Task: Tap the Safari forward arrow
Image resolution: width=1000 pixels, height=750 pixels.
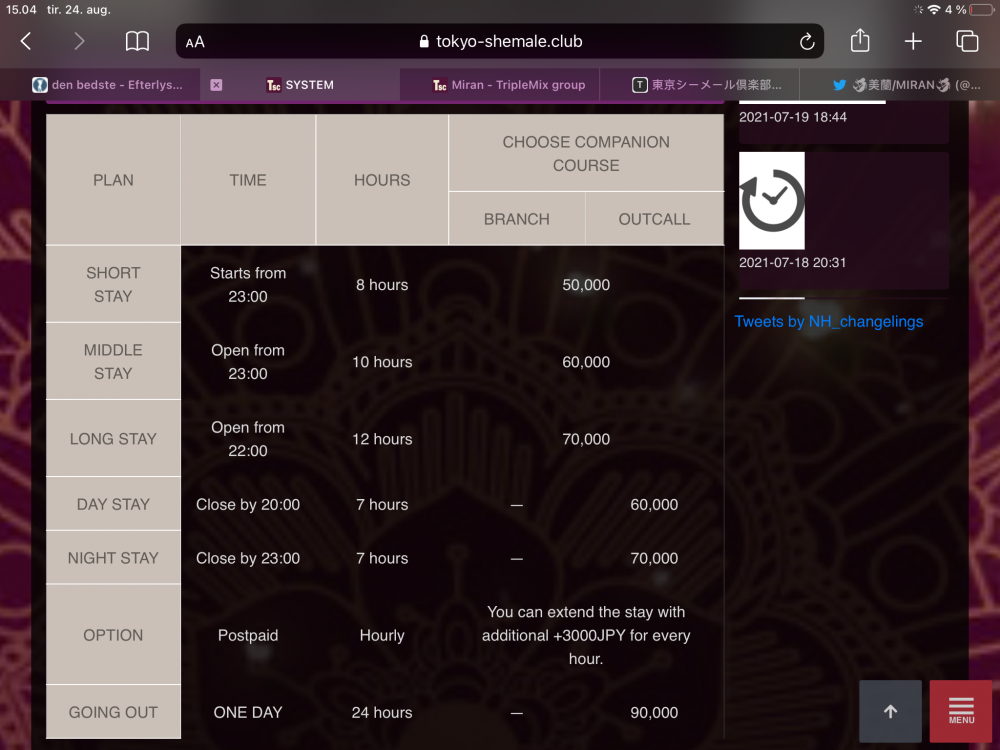Action: click(79, 41)
